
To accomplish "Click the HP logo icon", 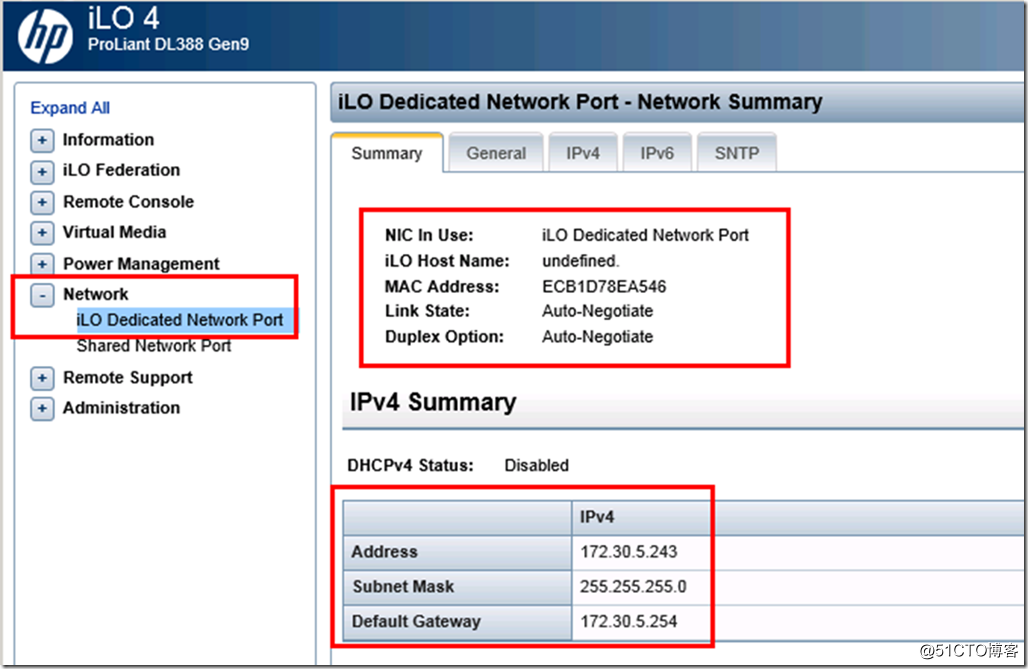I will [46, 35].
